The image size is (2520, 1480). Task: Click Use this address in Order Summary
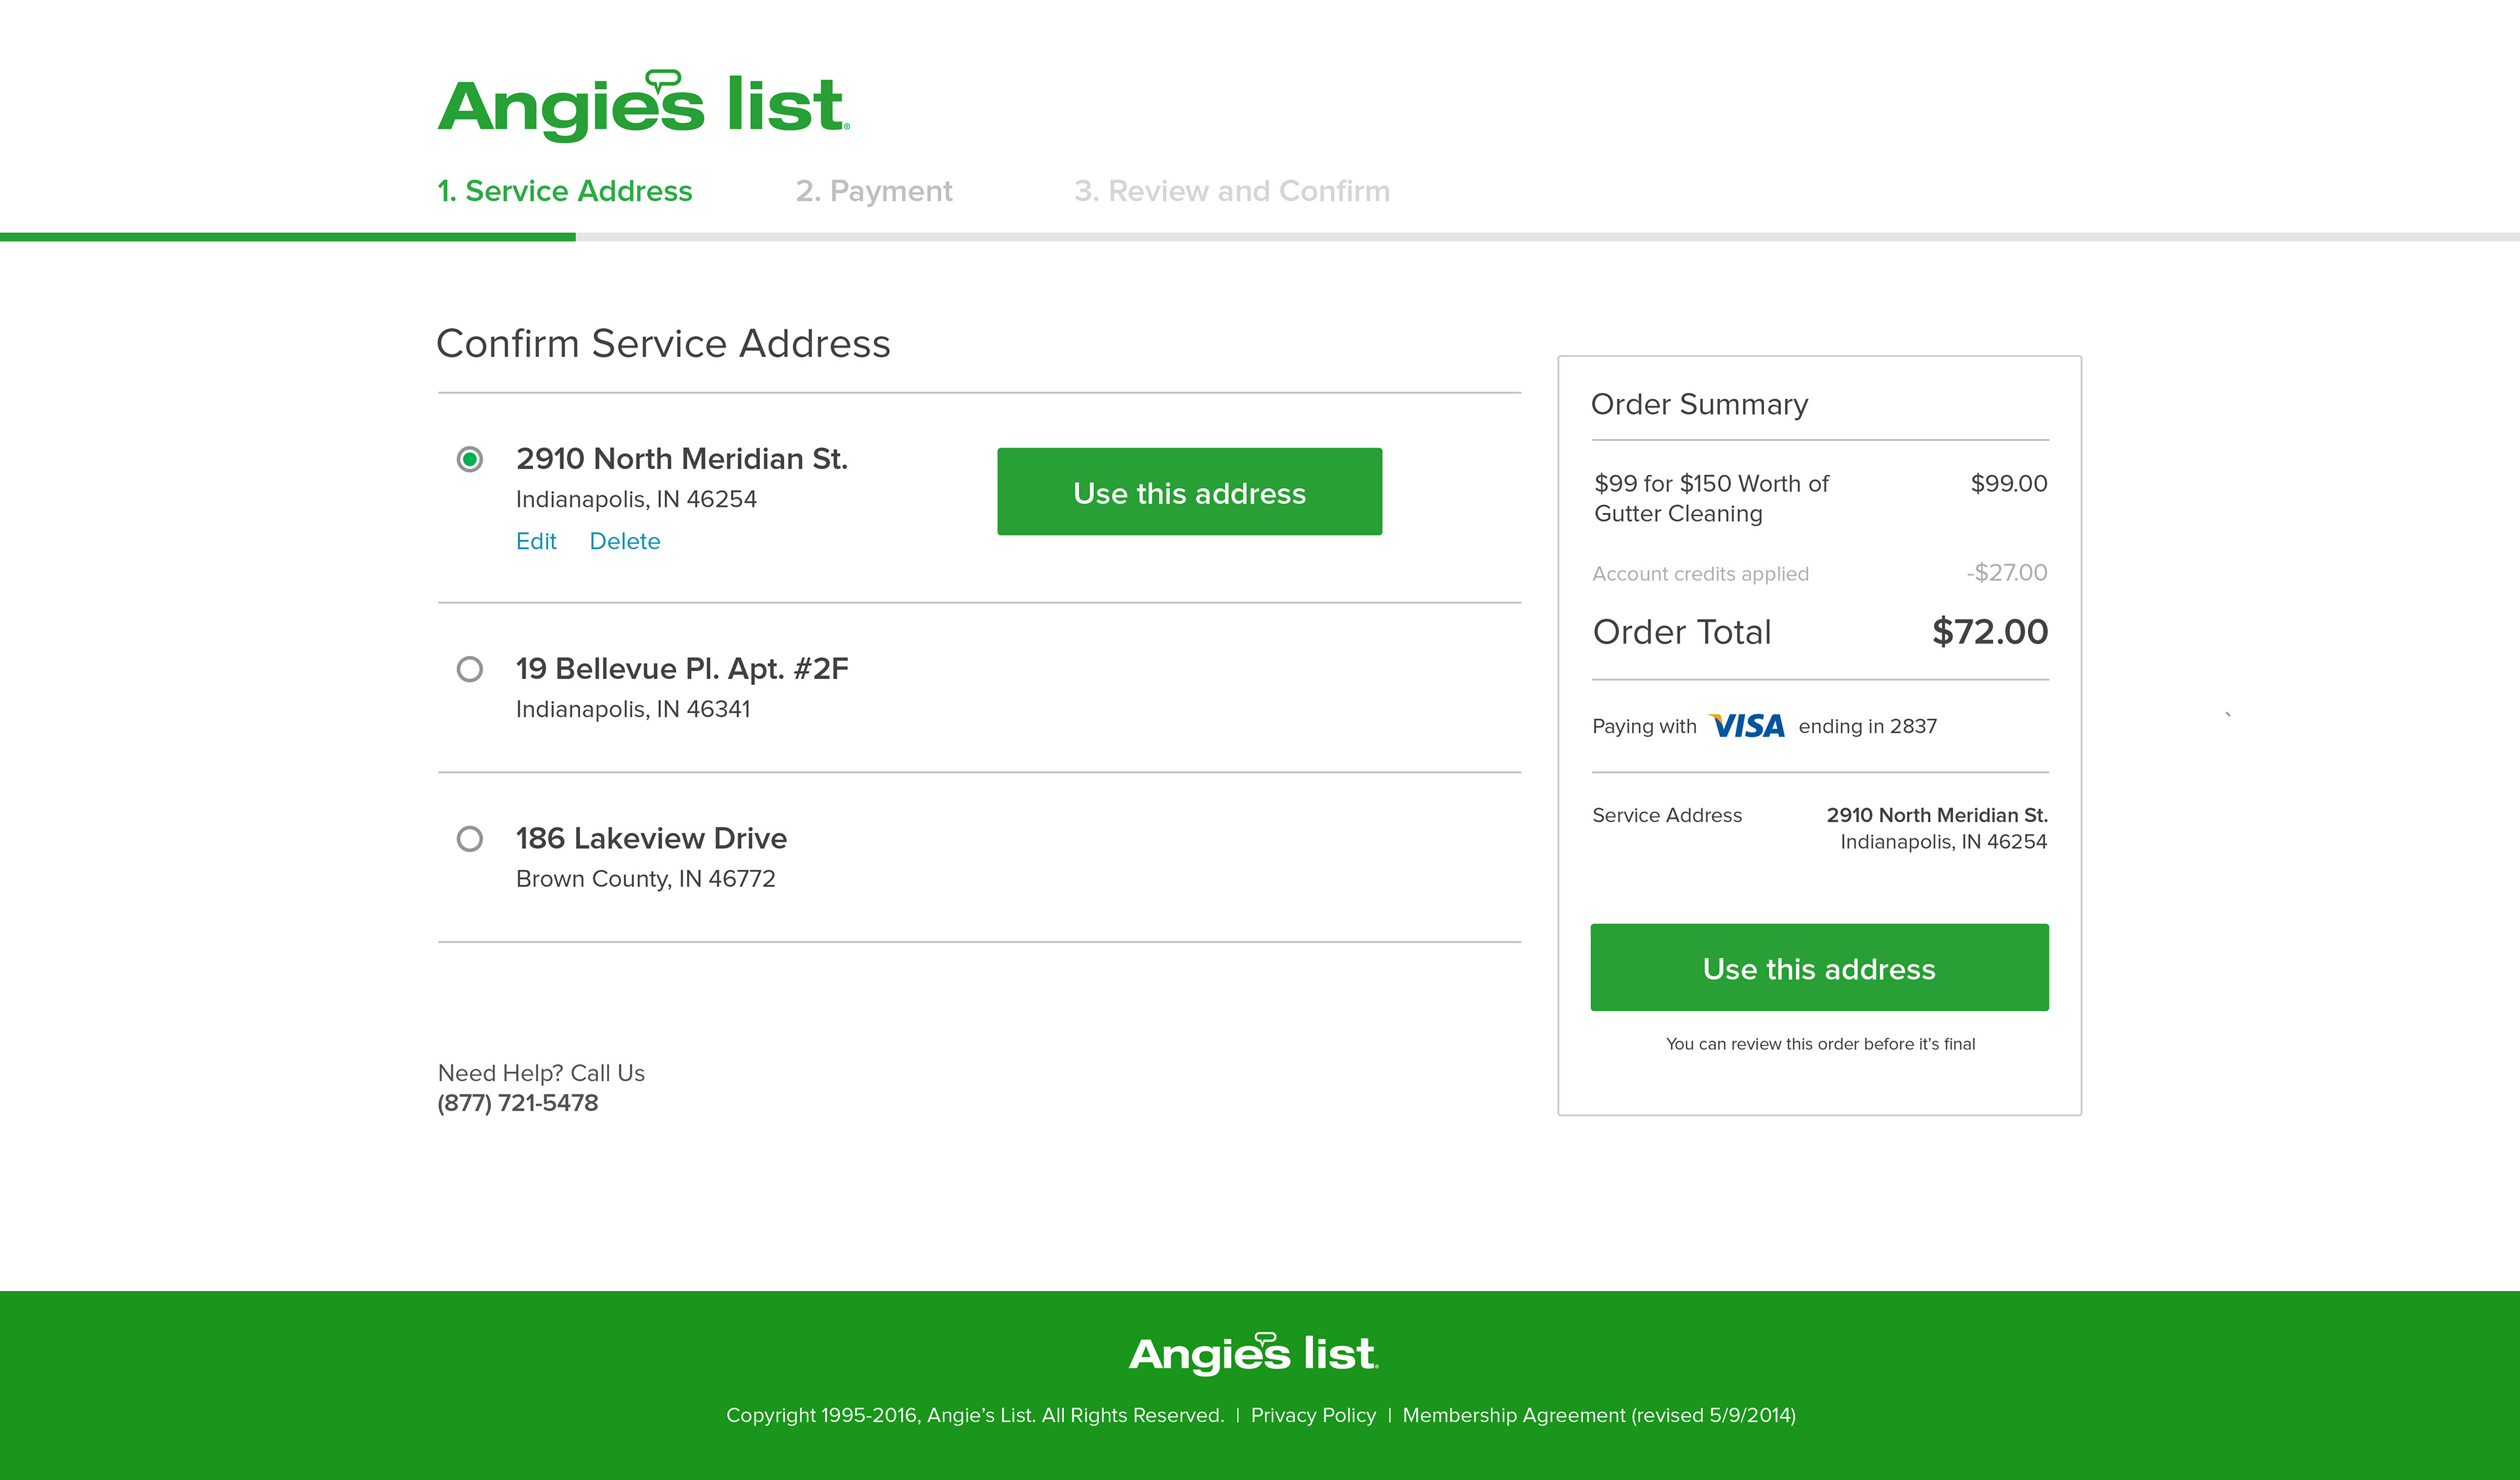1819,968
